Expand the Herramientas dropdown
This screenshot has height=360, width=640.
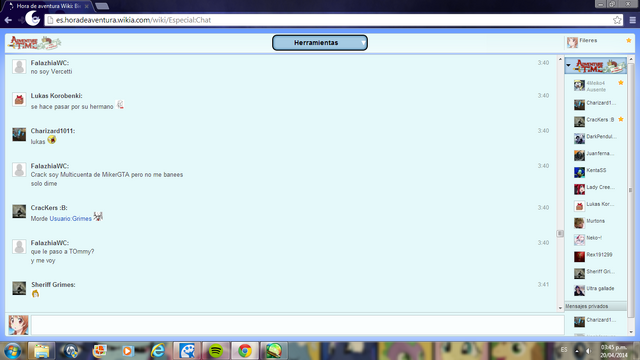coord(320,42)
